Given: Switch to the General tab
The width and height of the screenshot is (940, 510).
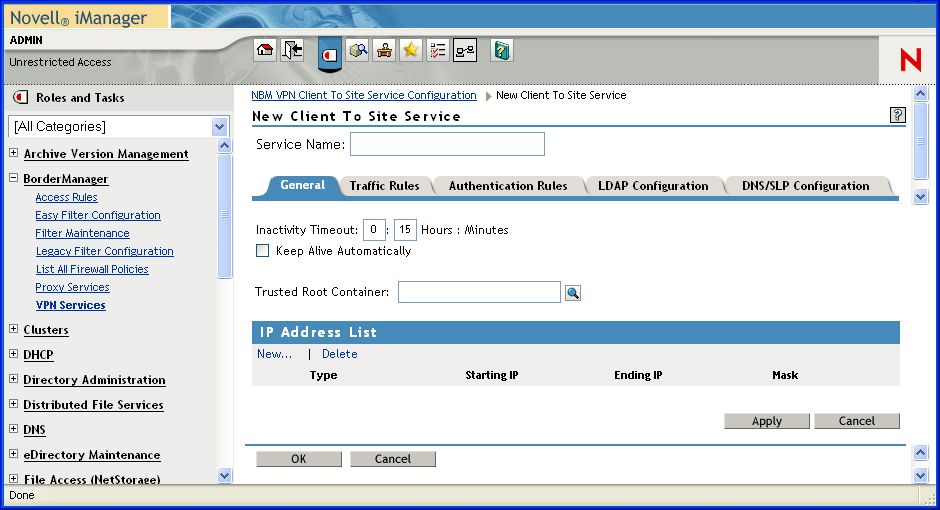Looking at the screenshot, I should (302, 185).
